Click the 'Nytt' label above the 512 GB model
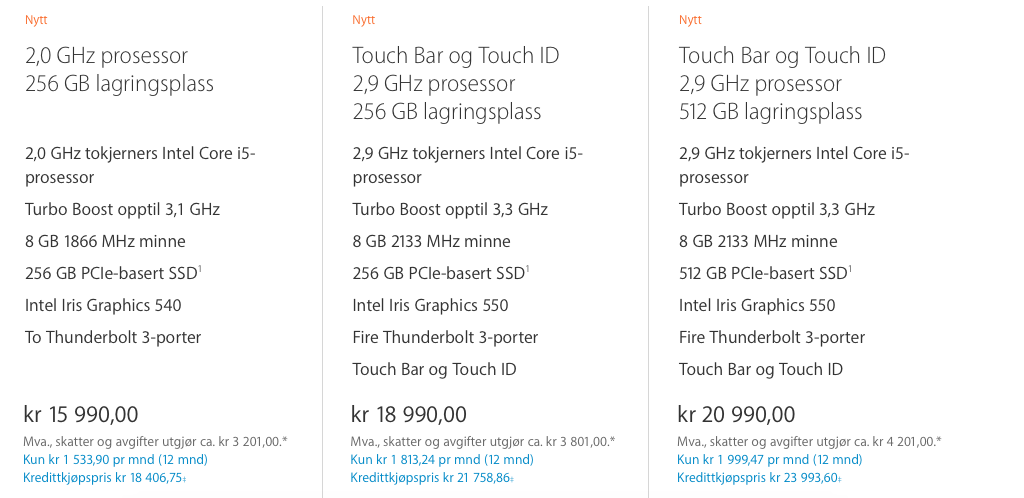This screenshot has height=498, width=1024. pyautogui.click(x=690, y=20)
